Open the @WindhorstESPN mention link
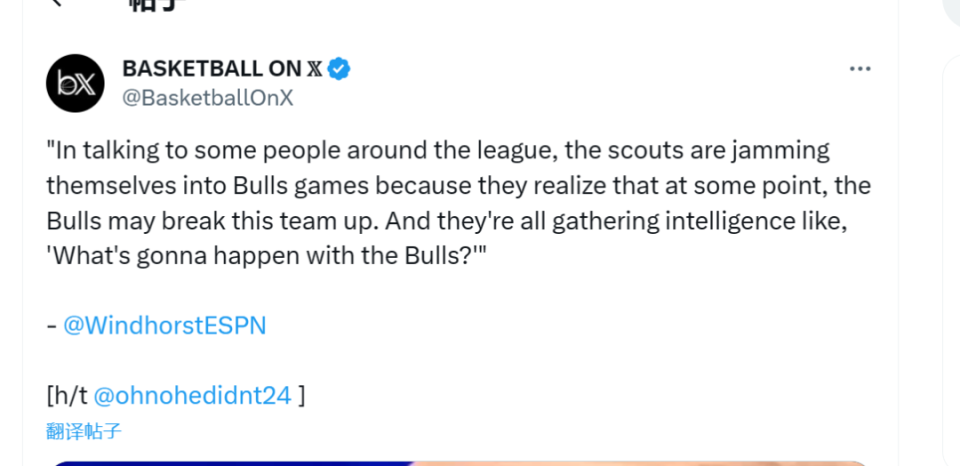The height and width of the screenshot is (466, 960). point(165,326)
